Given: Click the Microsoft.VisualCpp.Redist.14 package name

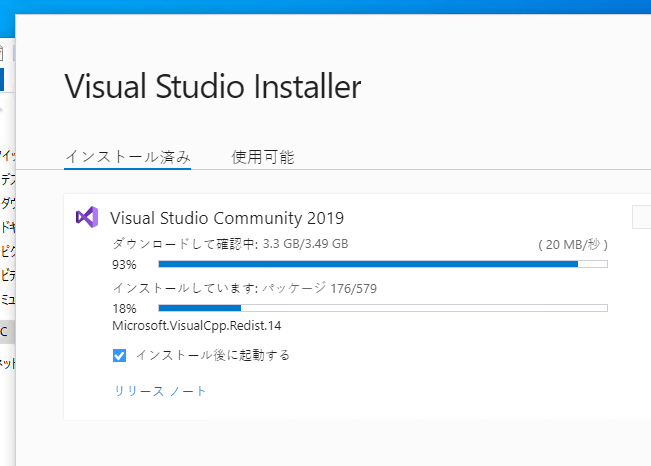Looking at the screenshot, I should tap(196, 326).
